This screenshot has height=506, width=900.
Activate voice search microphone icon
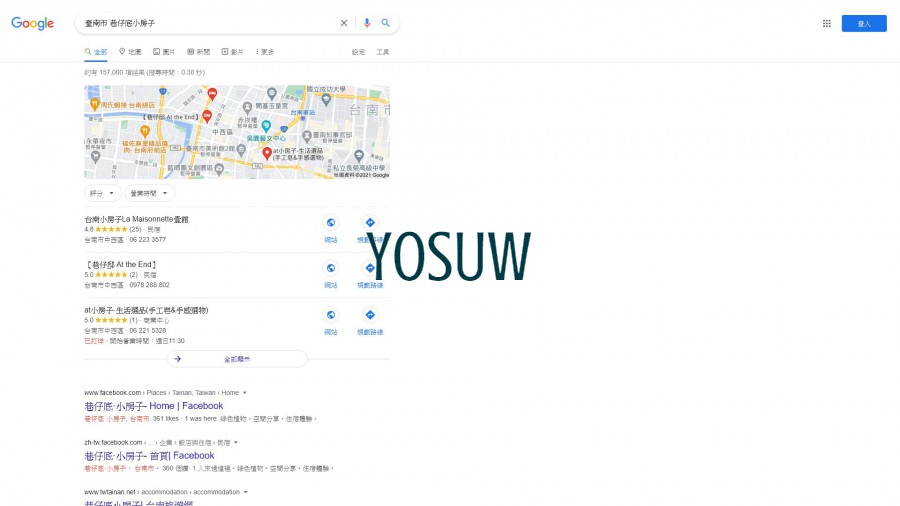click(367, 23)
